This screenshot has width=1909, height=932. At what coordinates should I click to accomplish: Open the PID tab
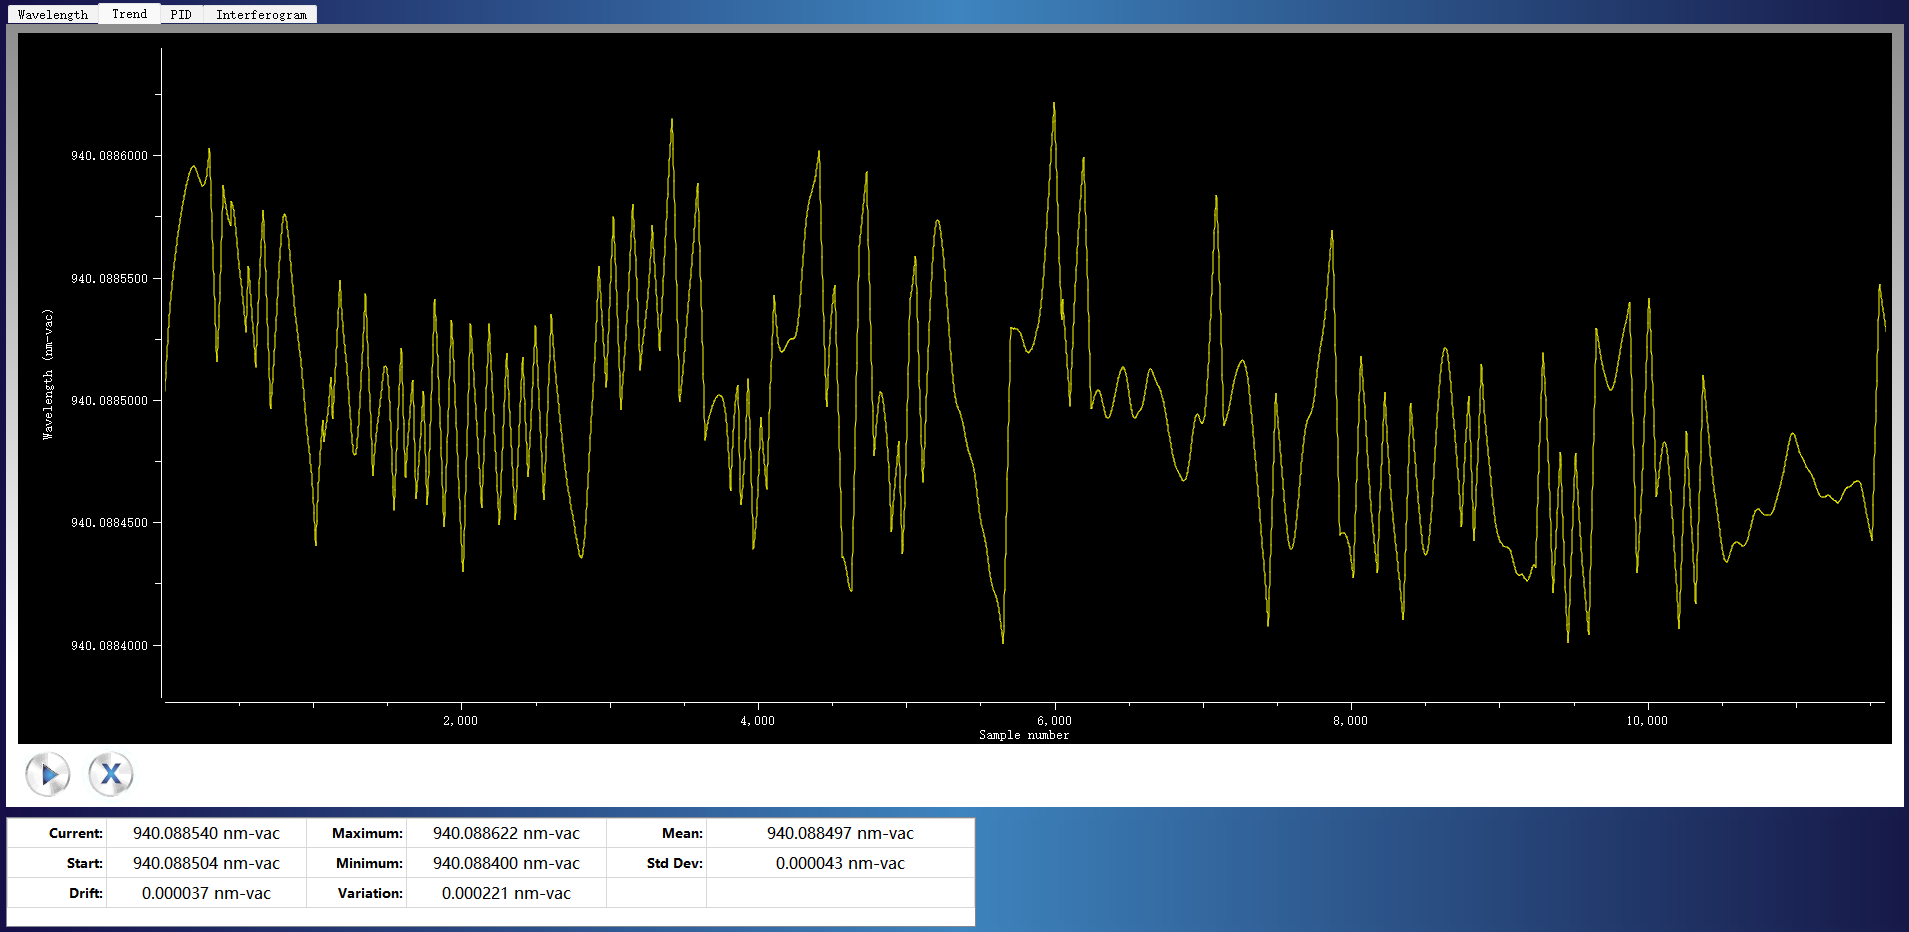tap(181, 14)
